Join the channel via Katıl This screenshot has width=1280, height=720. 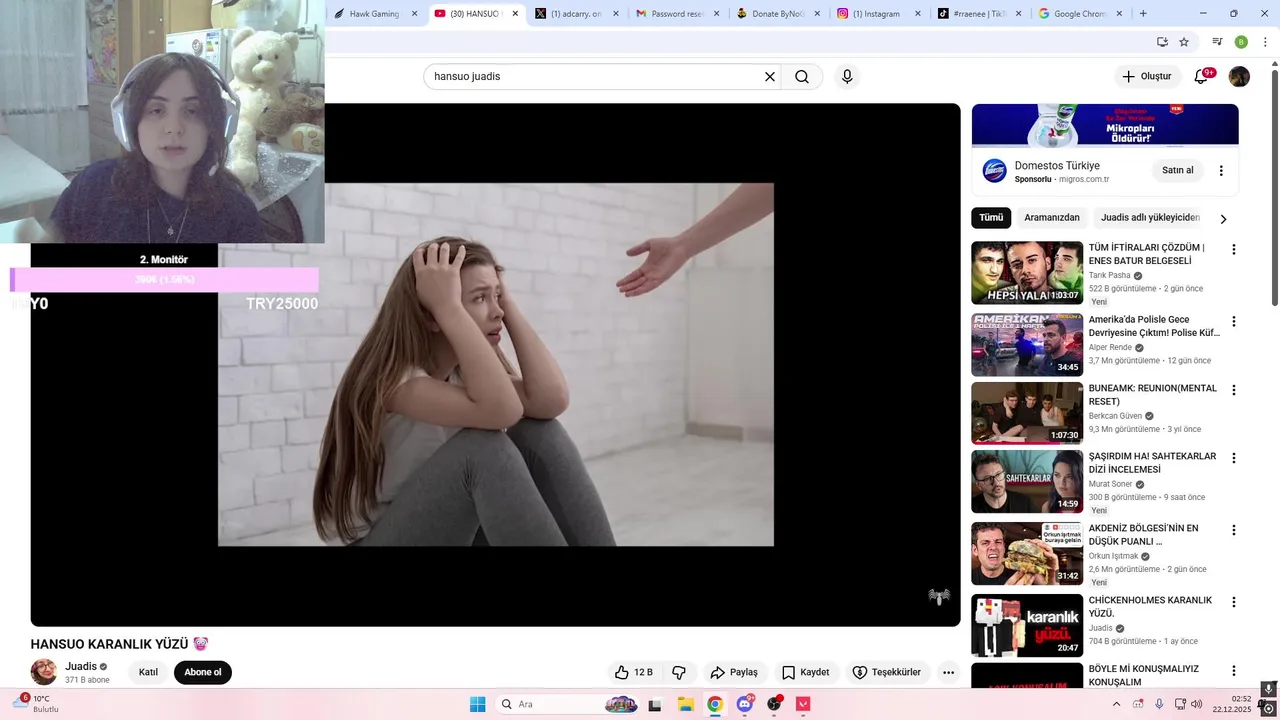pos(148,672)
